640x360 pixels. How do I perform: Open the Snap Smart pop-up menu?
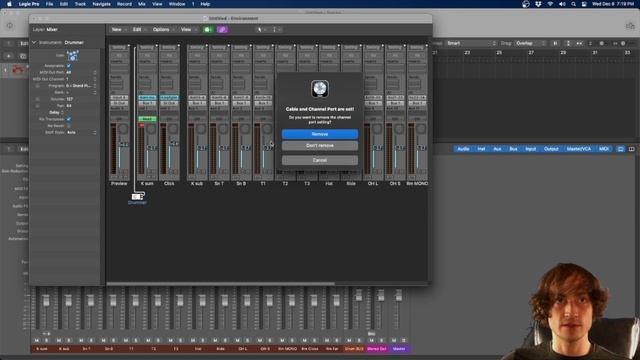pyautogui.click(x=471, y=43)
